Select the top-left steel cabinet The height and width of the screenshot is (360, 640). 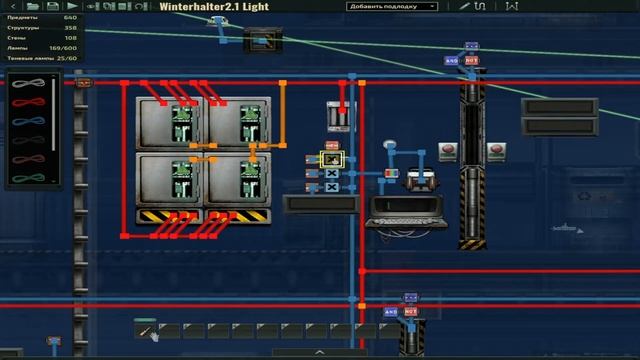coord(169,124)
